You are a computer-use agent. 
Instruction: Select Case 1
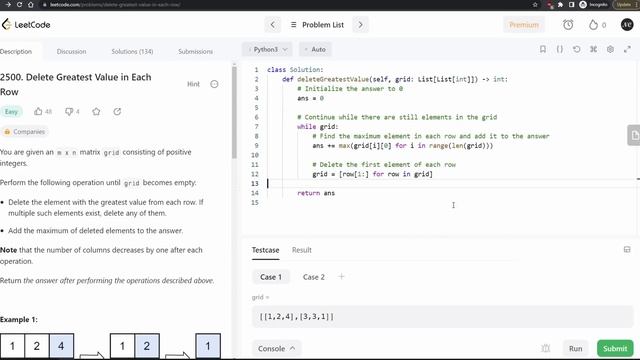pos(271,277)
